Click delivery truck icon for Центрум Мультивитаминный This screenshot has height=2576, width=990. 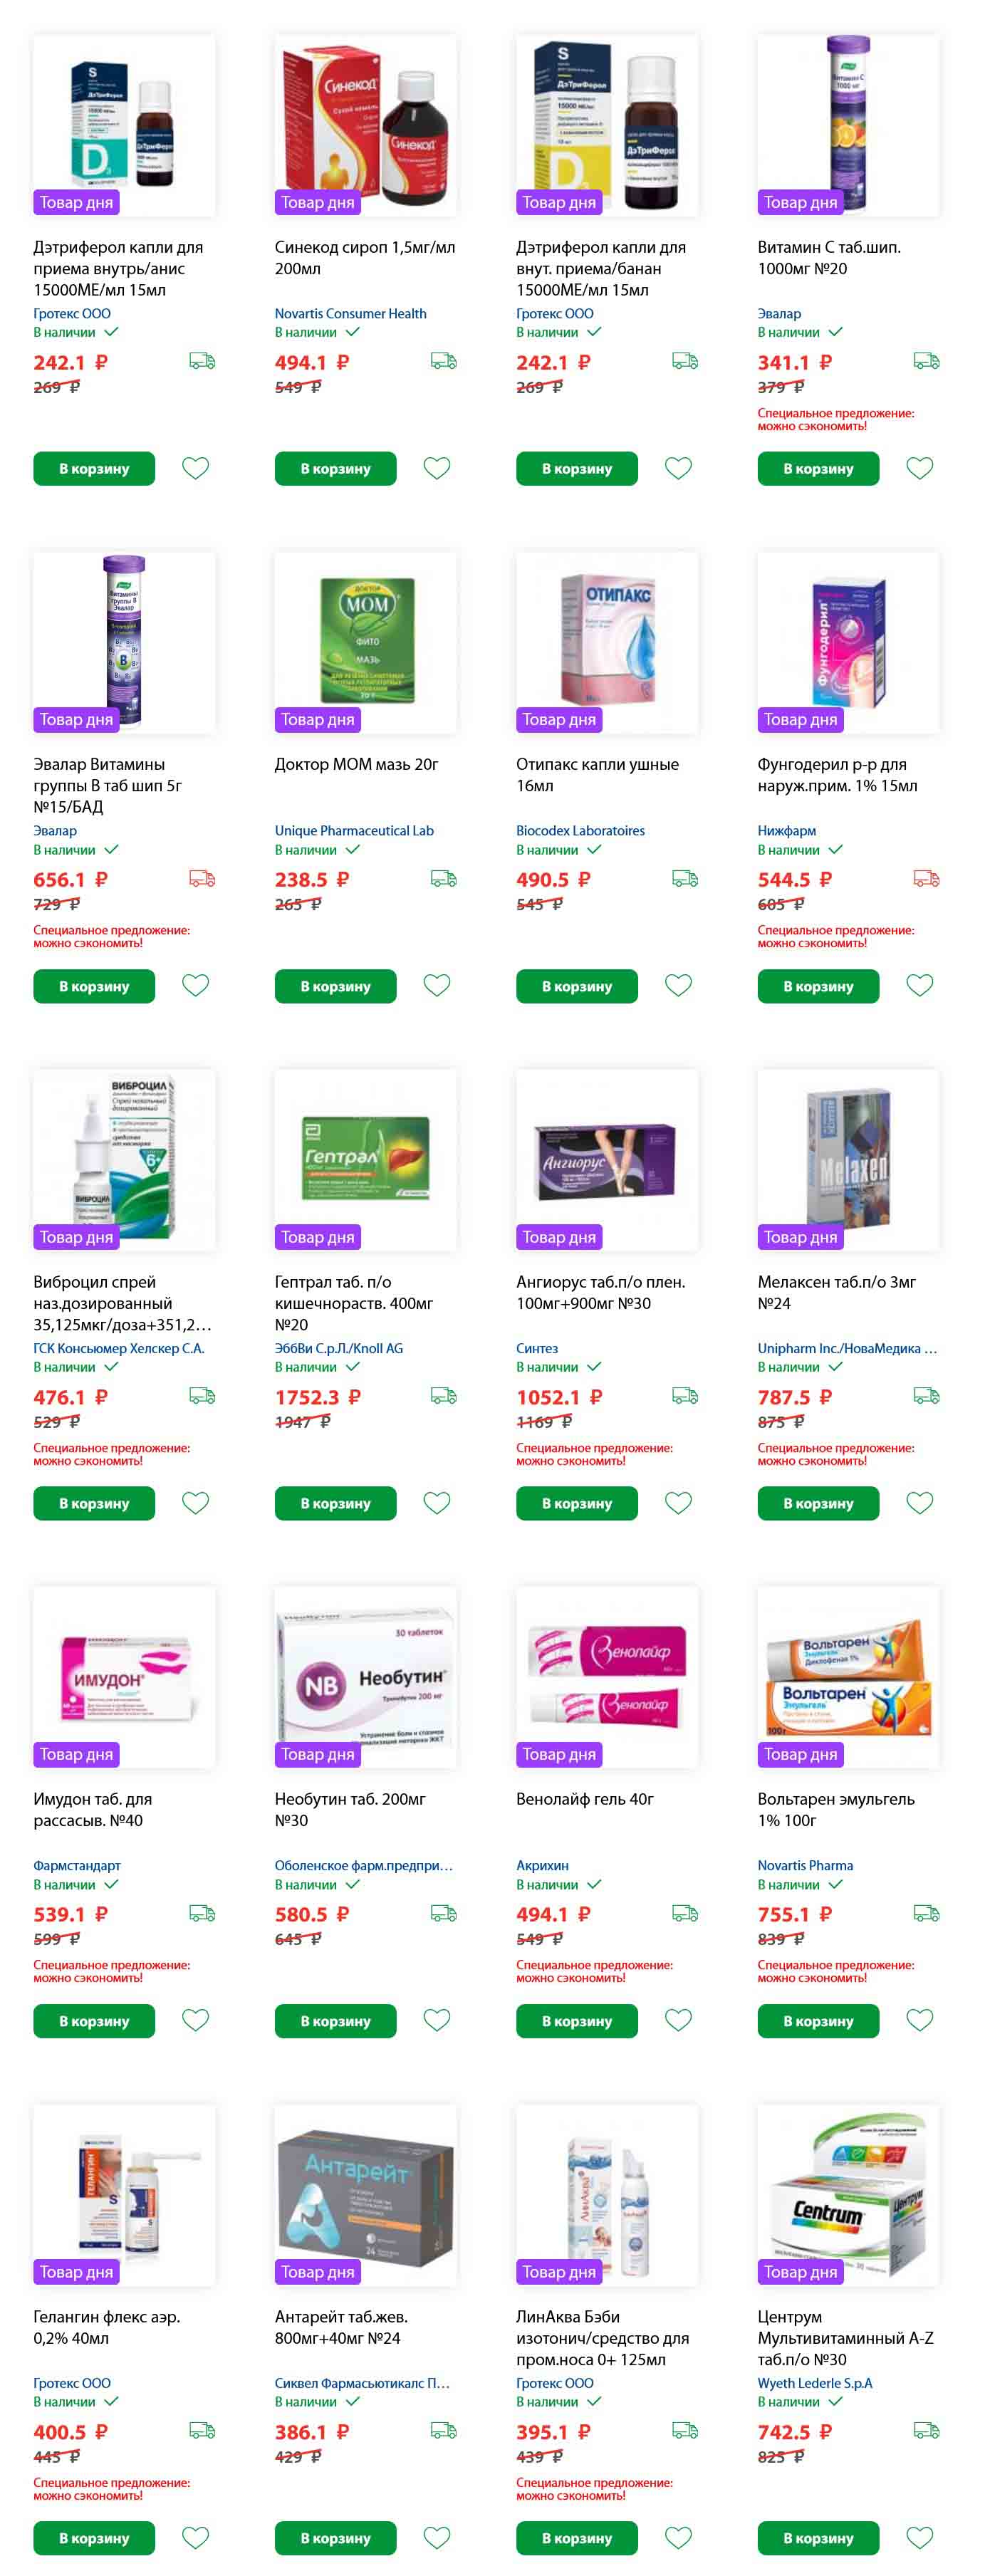927,2430
